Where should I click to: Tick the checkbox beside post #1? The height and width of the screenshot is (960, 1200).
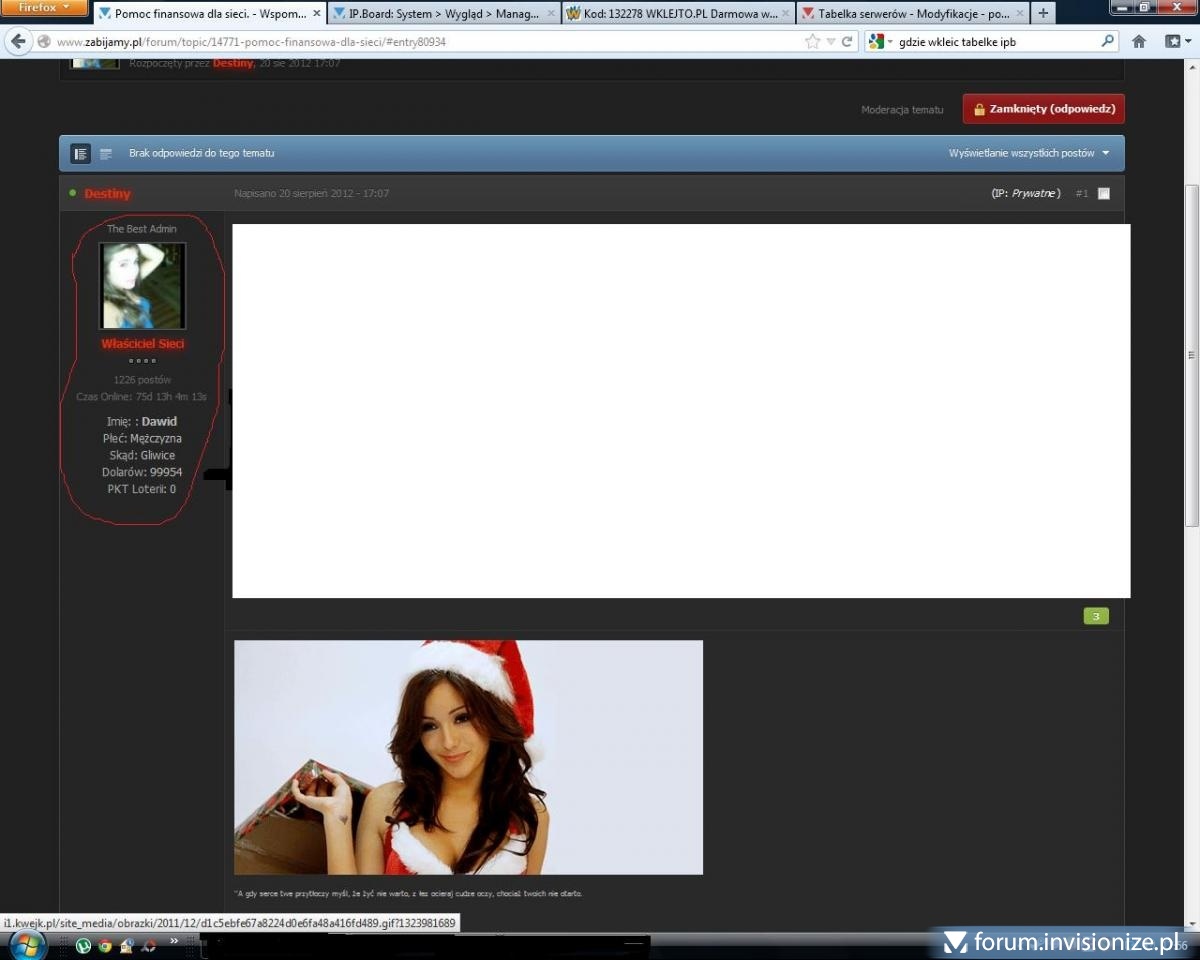click(1104, 194)
